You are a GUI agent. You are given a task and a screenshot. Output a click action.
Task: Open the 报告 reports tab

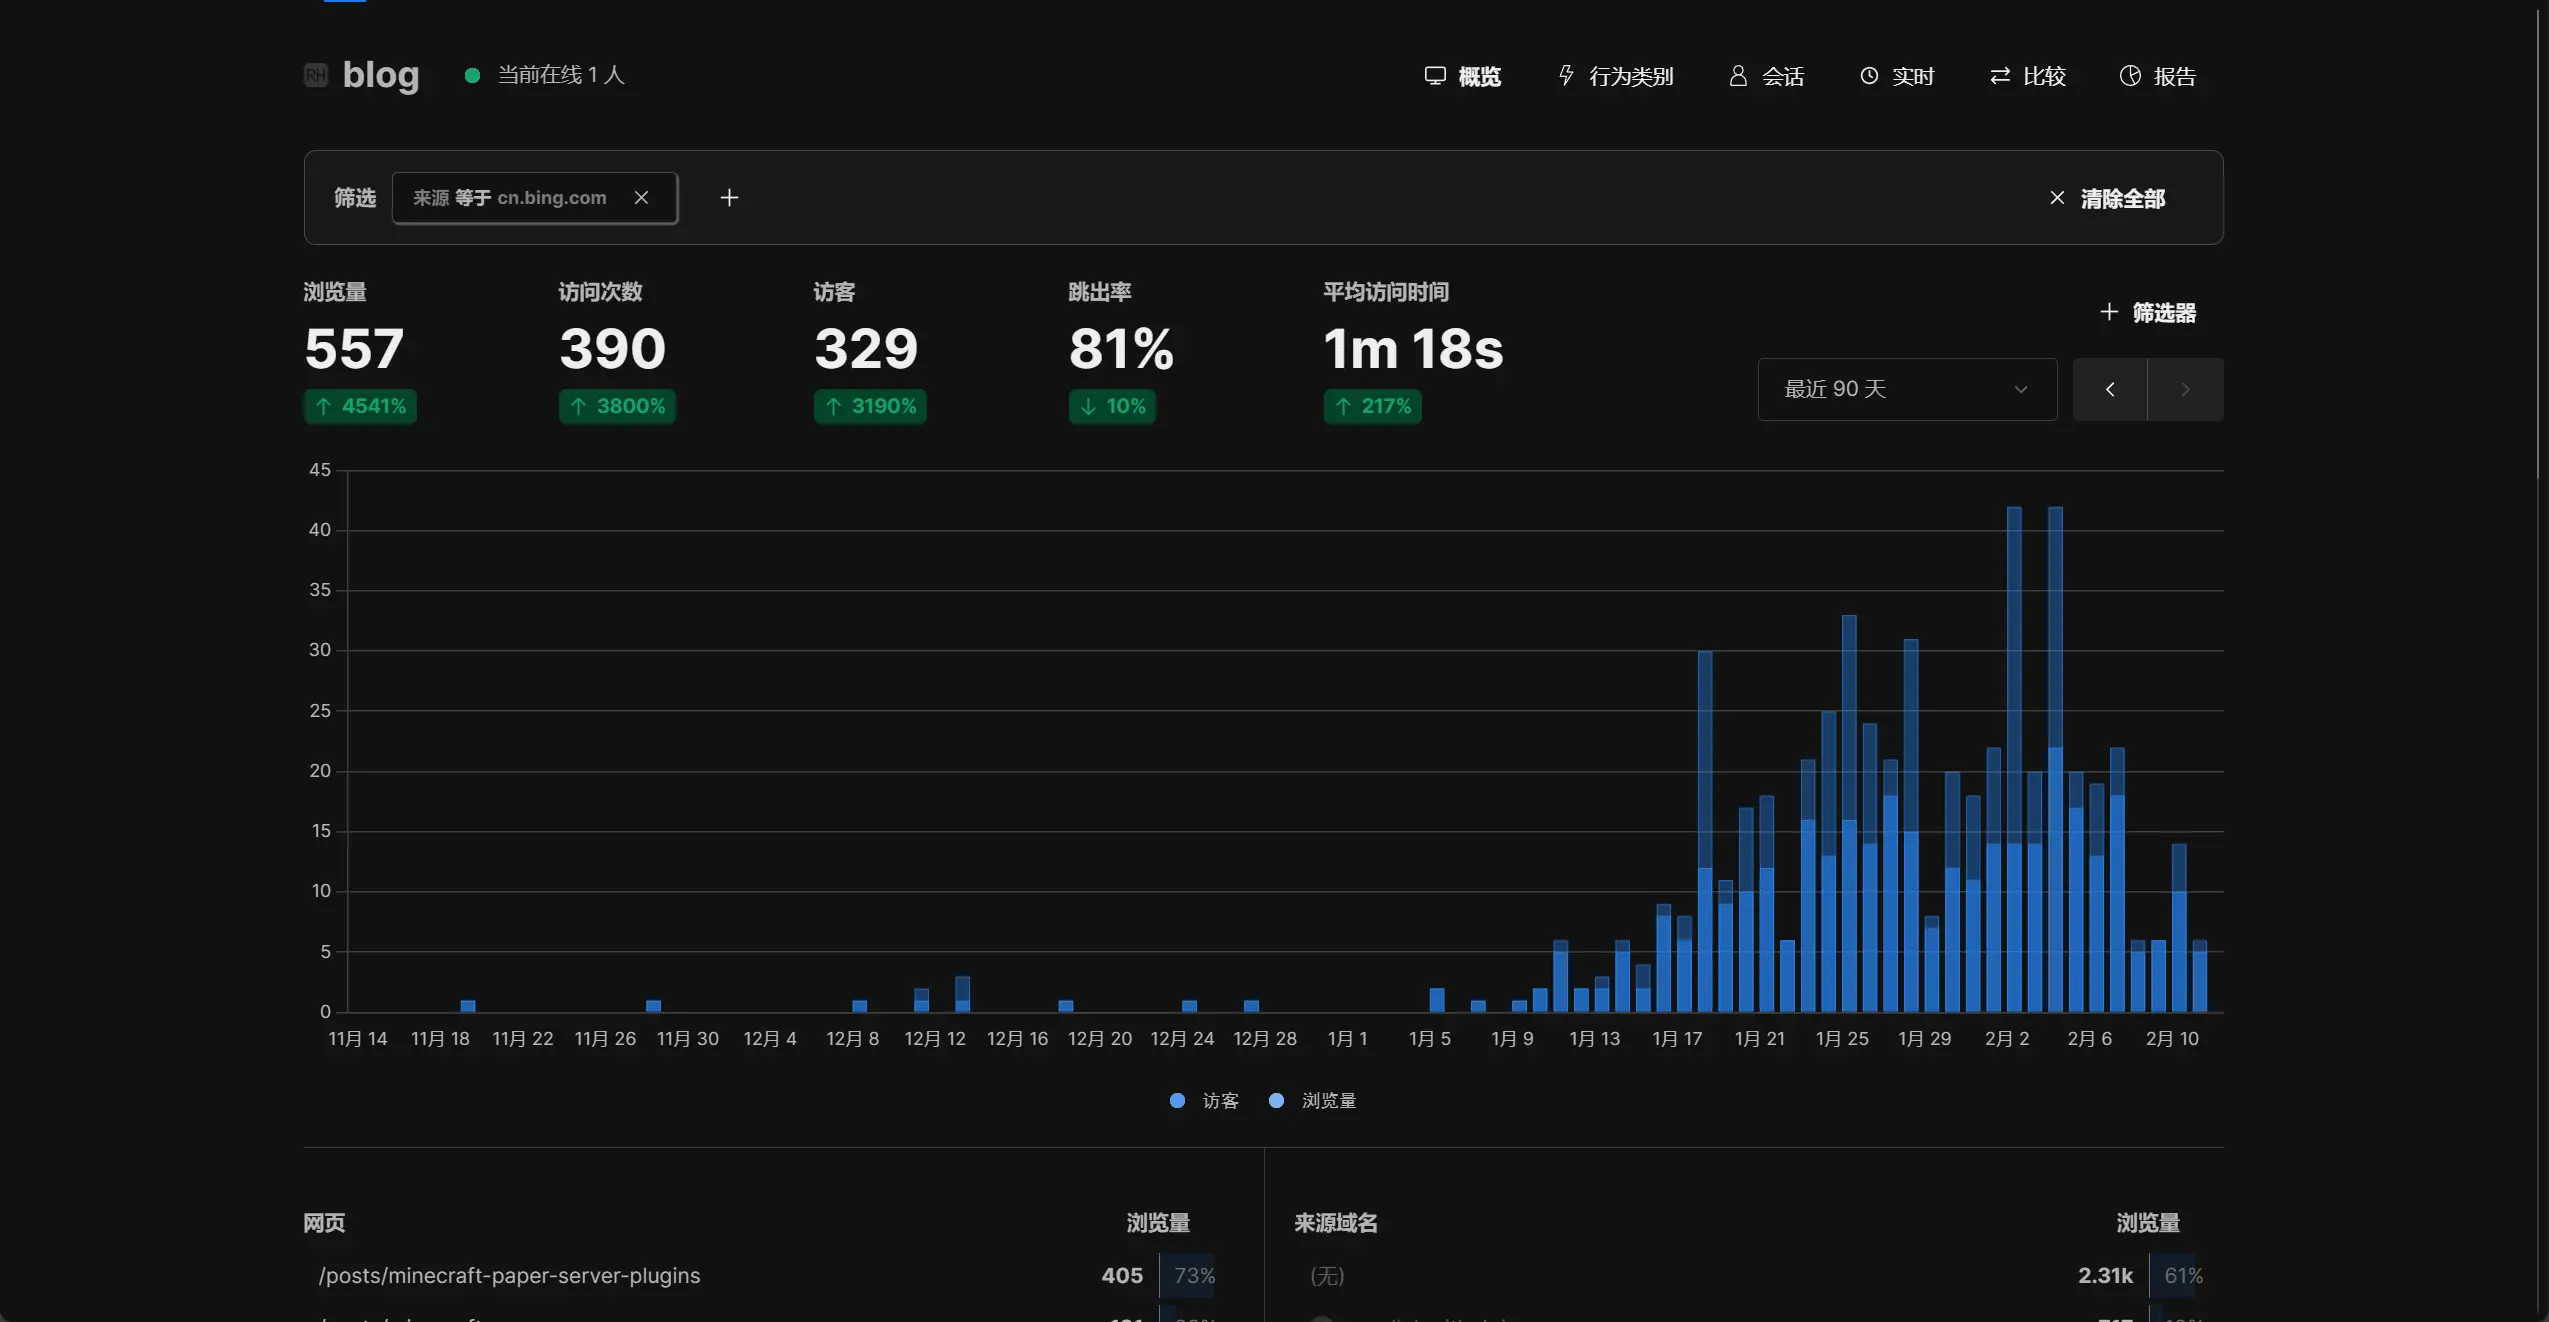(2157, 76)
